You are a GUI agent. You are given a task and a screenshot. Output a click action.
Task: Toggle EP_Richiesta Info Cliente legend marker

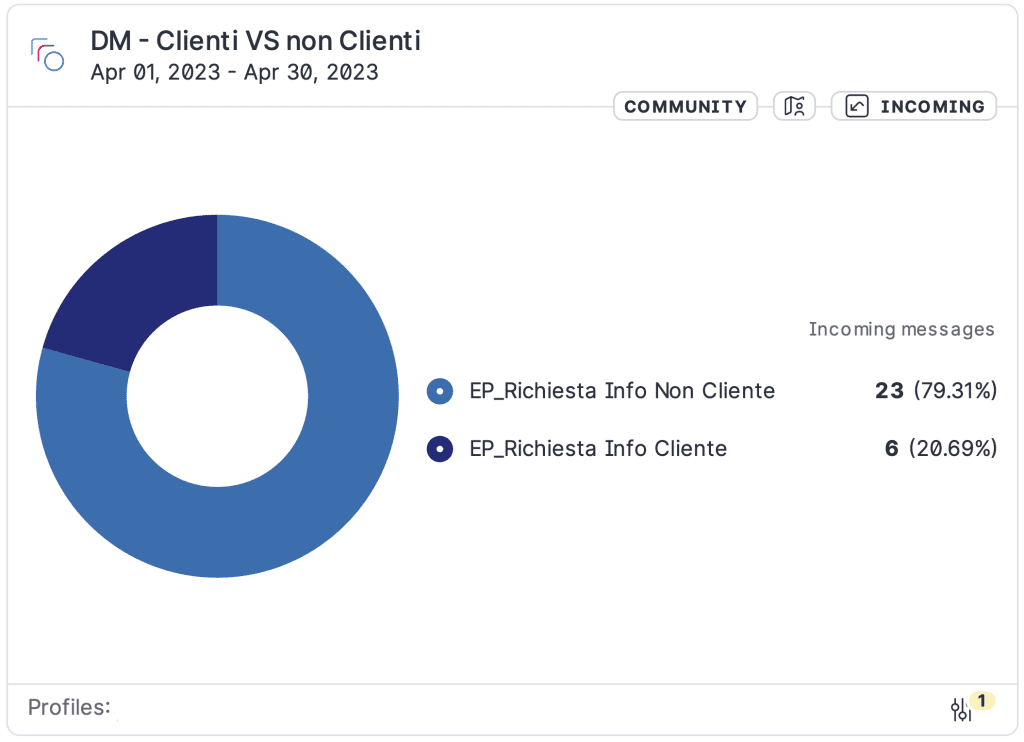440,449
